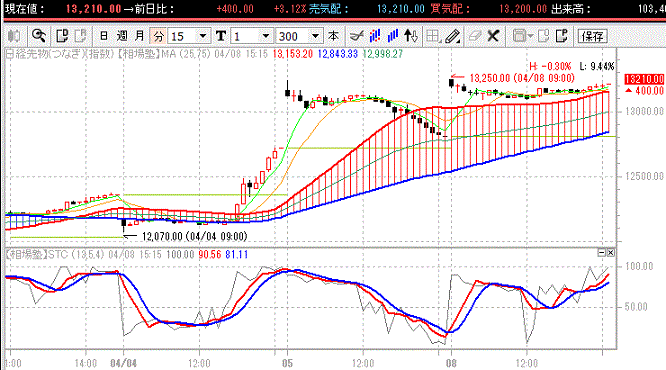Switch to daily chart 日
The height and width of the screenshot is (370, 666).
coord(103,36)
